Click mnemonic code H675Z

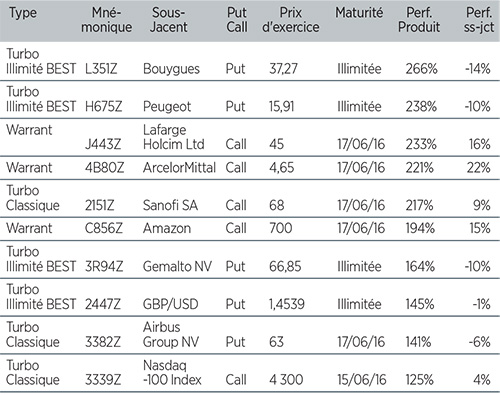103,107
